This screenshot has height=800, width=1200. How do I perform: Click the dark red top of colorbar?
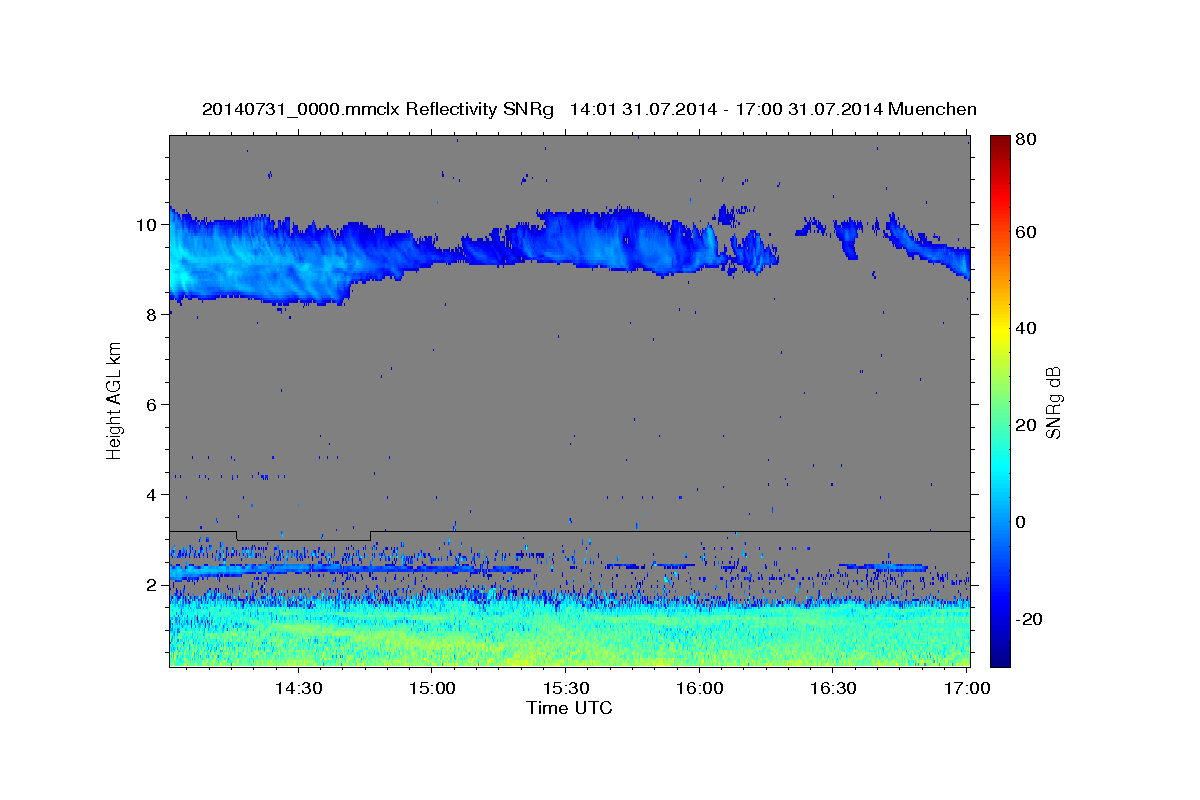(1000, 143)
